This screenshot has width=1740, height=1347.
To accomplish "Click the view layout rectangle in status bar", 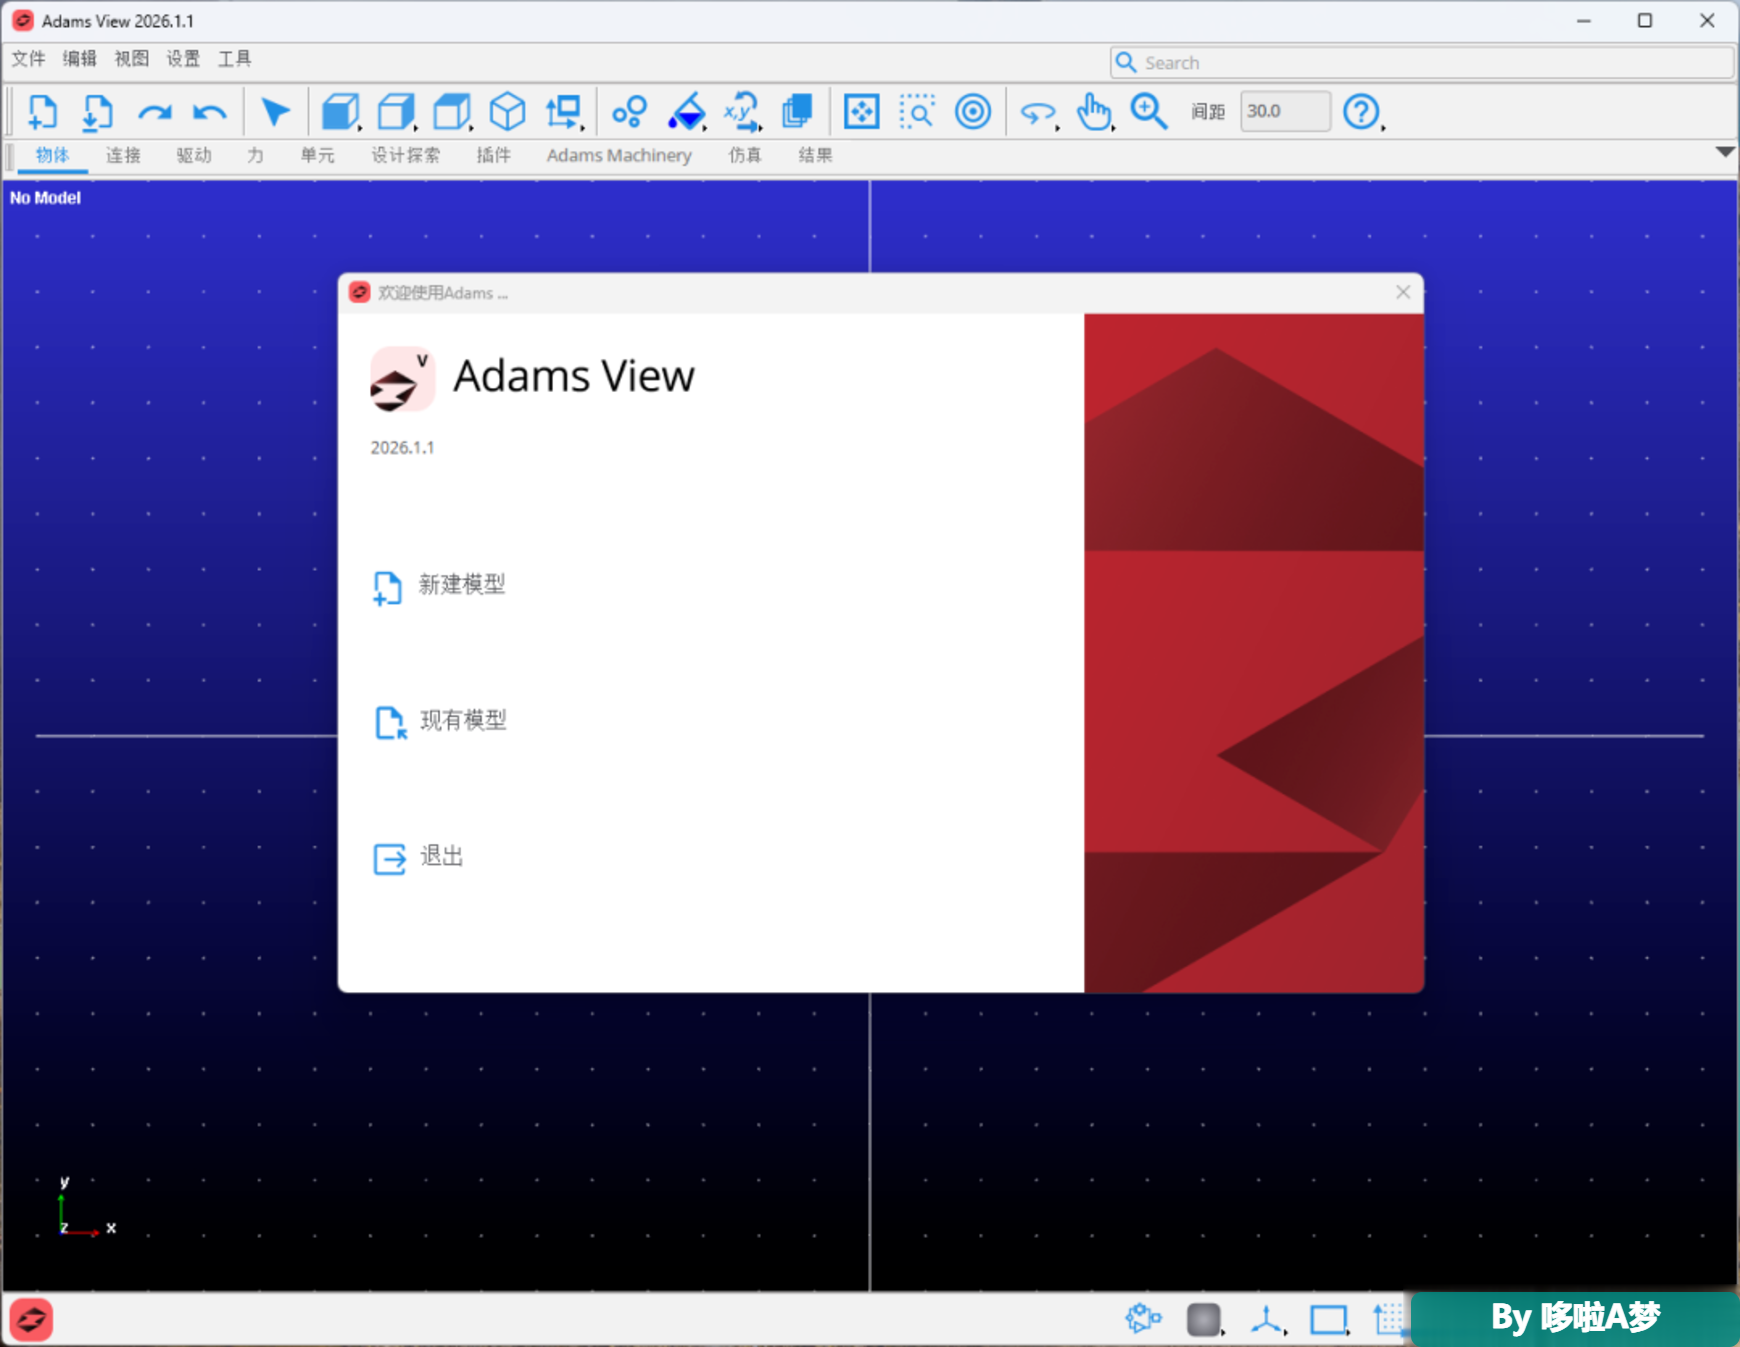I will coord(1329,1321).
